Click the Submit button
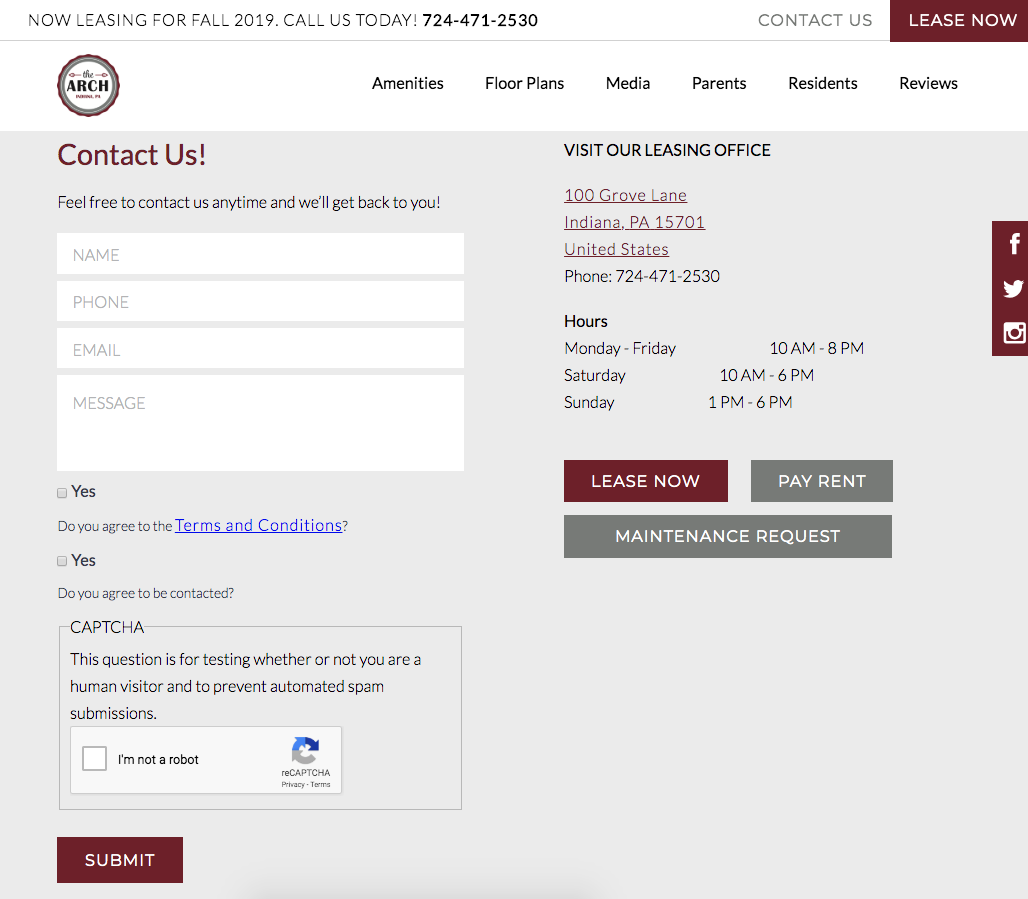This screenshot has width=1028, height=899. point(120,860)
